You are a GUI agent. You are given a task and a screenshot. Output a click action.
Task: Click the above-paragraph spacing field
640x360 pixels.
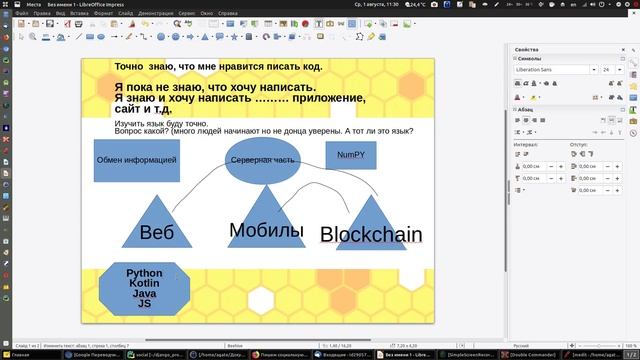pyautogui.click(x=534, y=167)
